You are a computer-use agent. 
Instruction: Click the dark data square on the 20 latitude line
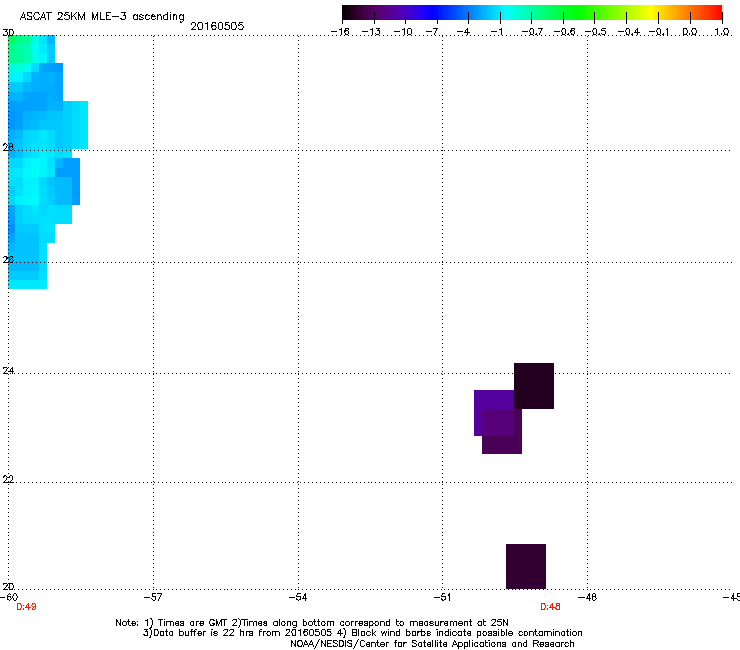click(x=526, y=566)
